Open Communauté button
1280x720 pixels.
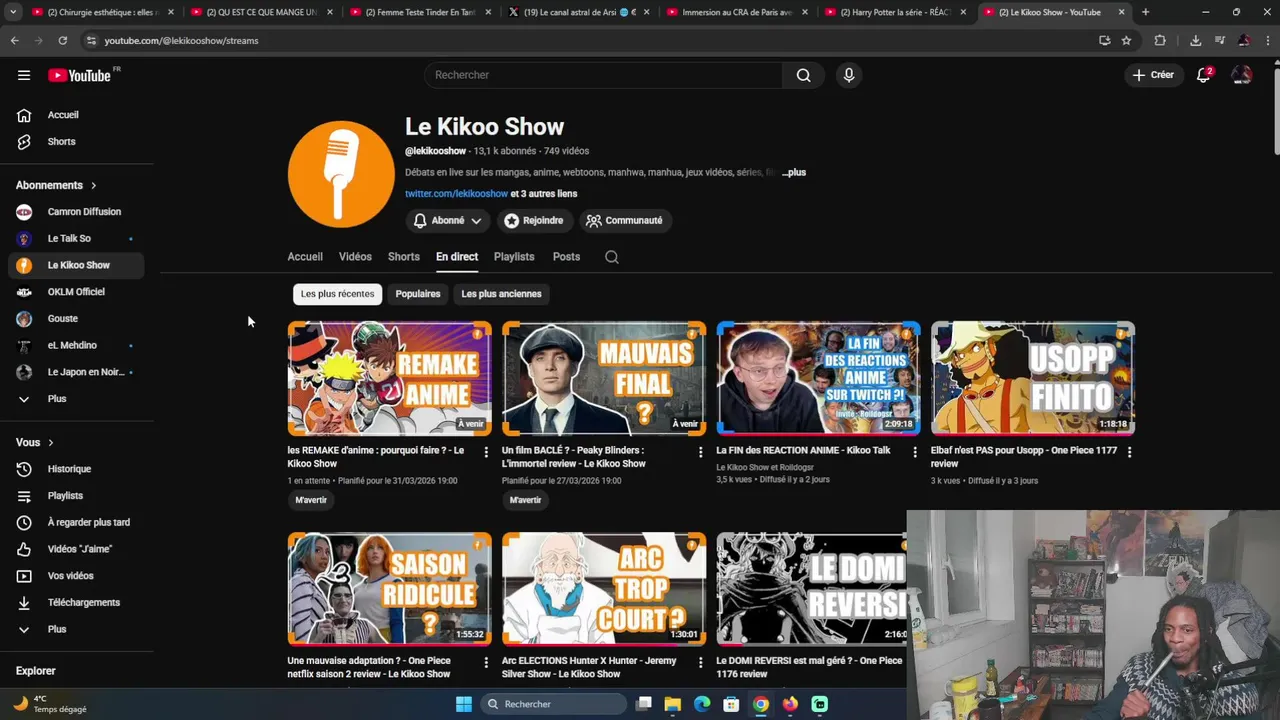pos(624,220)
